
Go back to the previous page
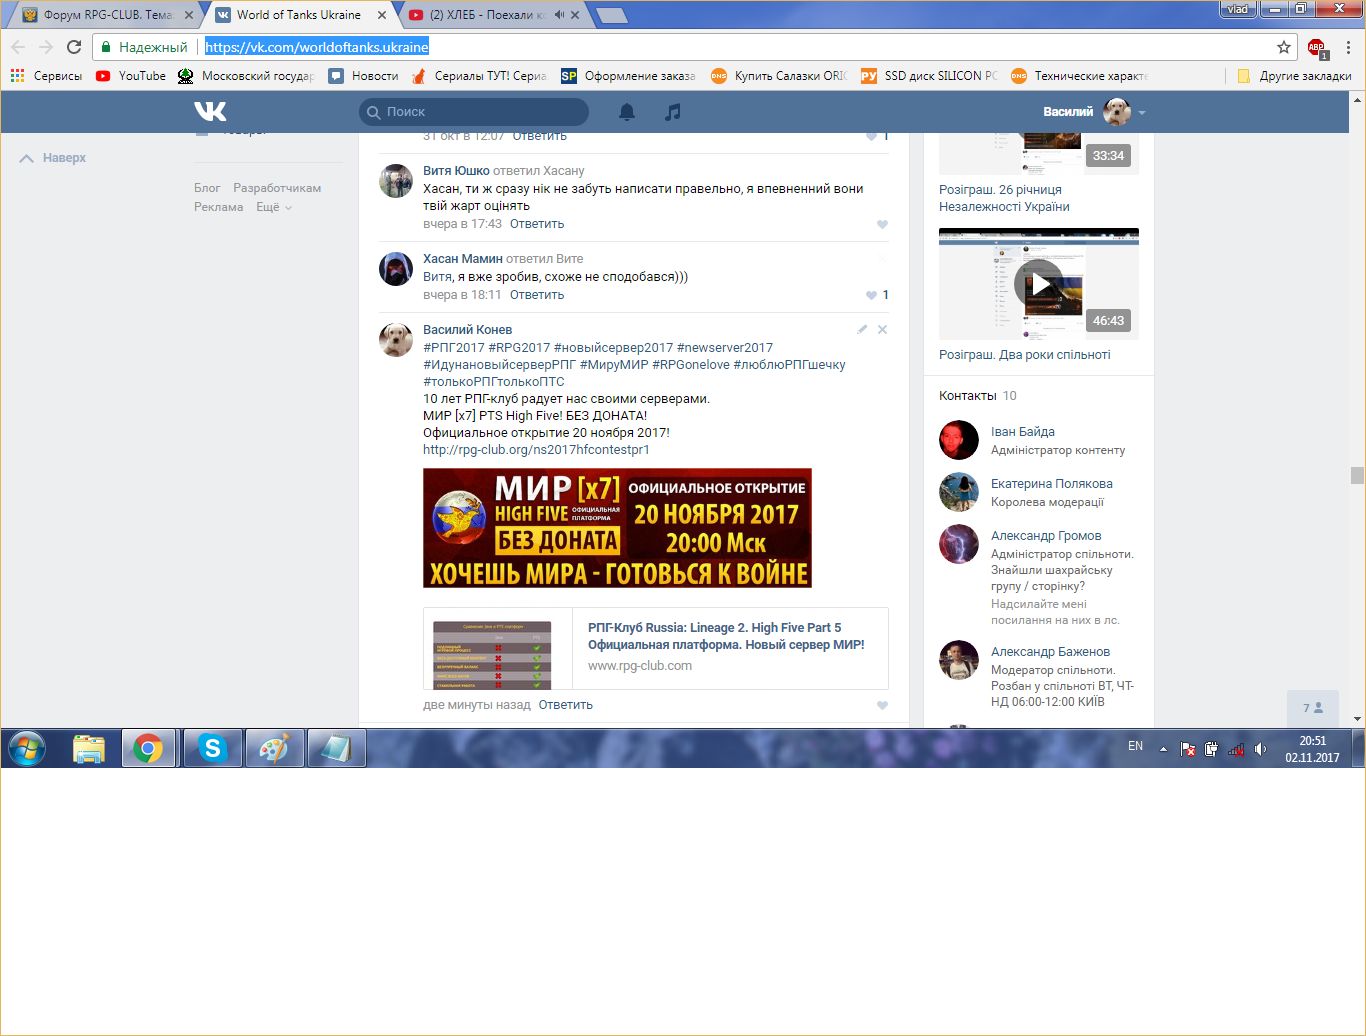point(18,47)
